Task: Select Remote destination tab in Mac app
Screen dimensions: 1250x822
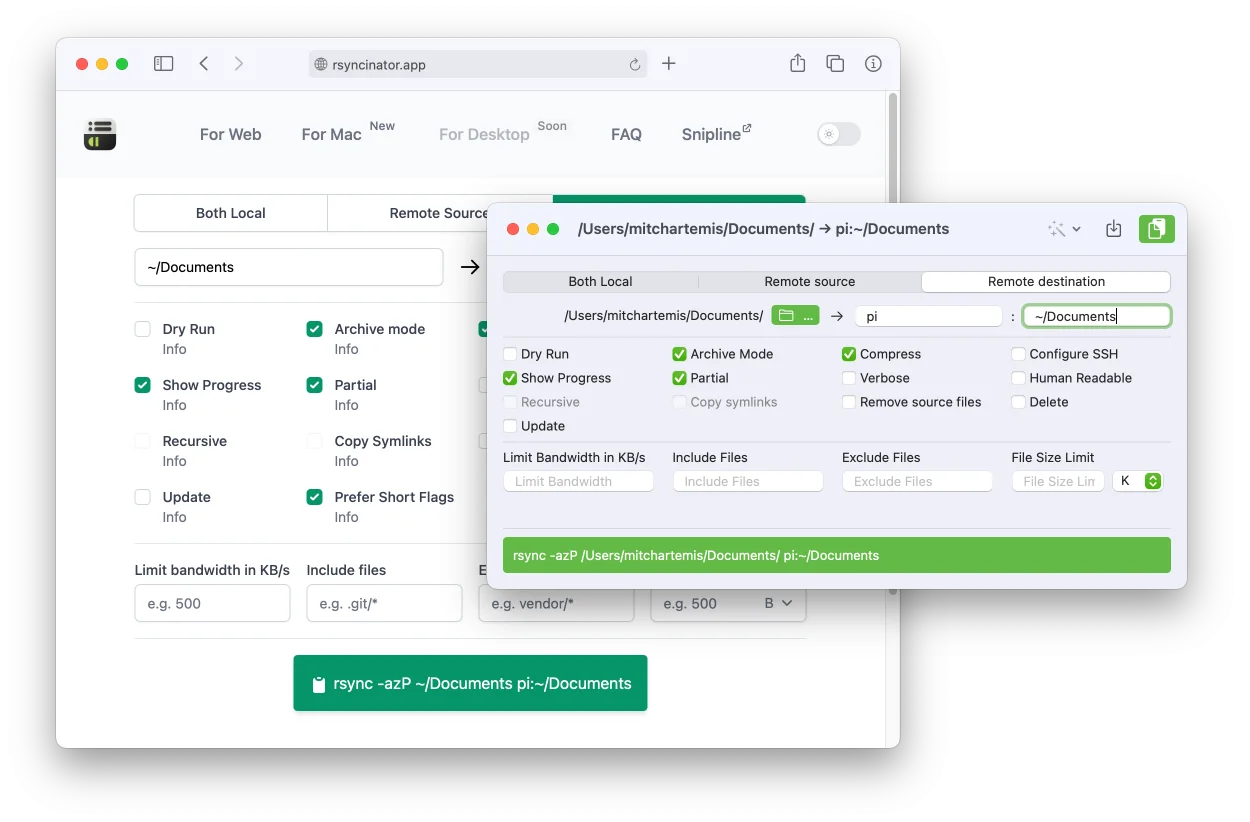Action: pyautogui.click(x=1046, y=282)
